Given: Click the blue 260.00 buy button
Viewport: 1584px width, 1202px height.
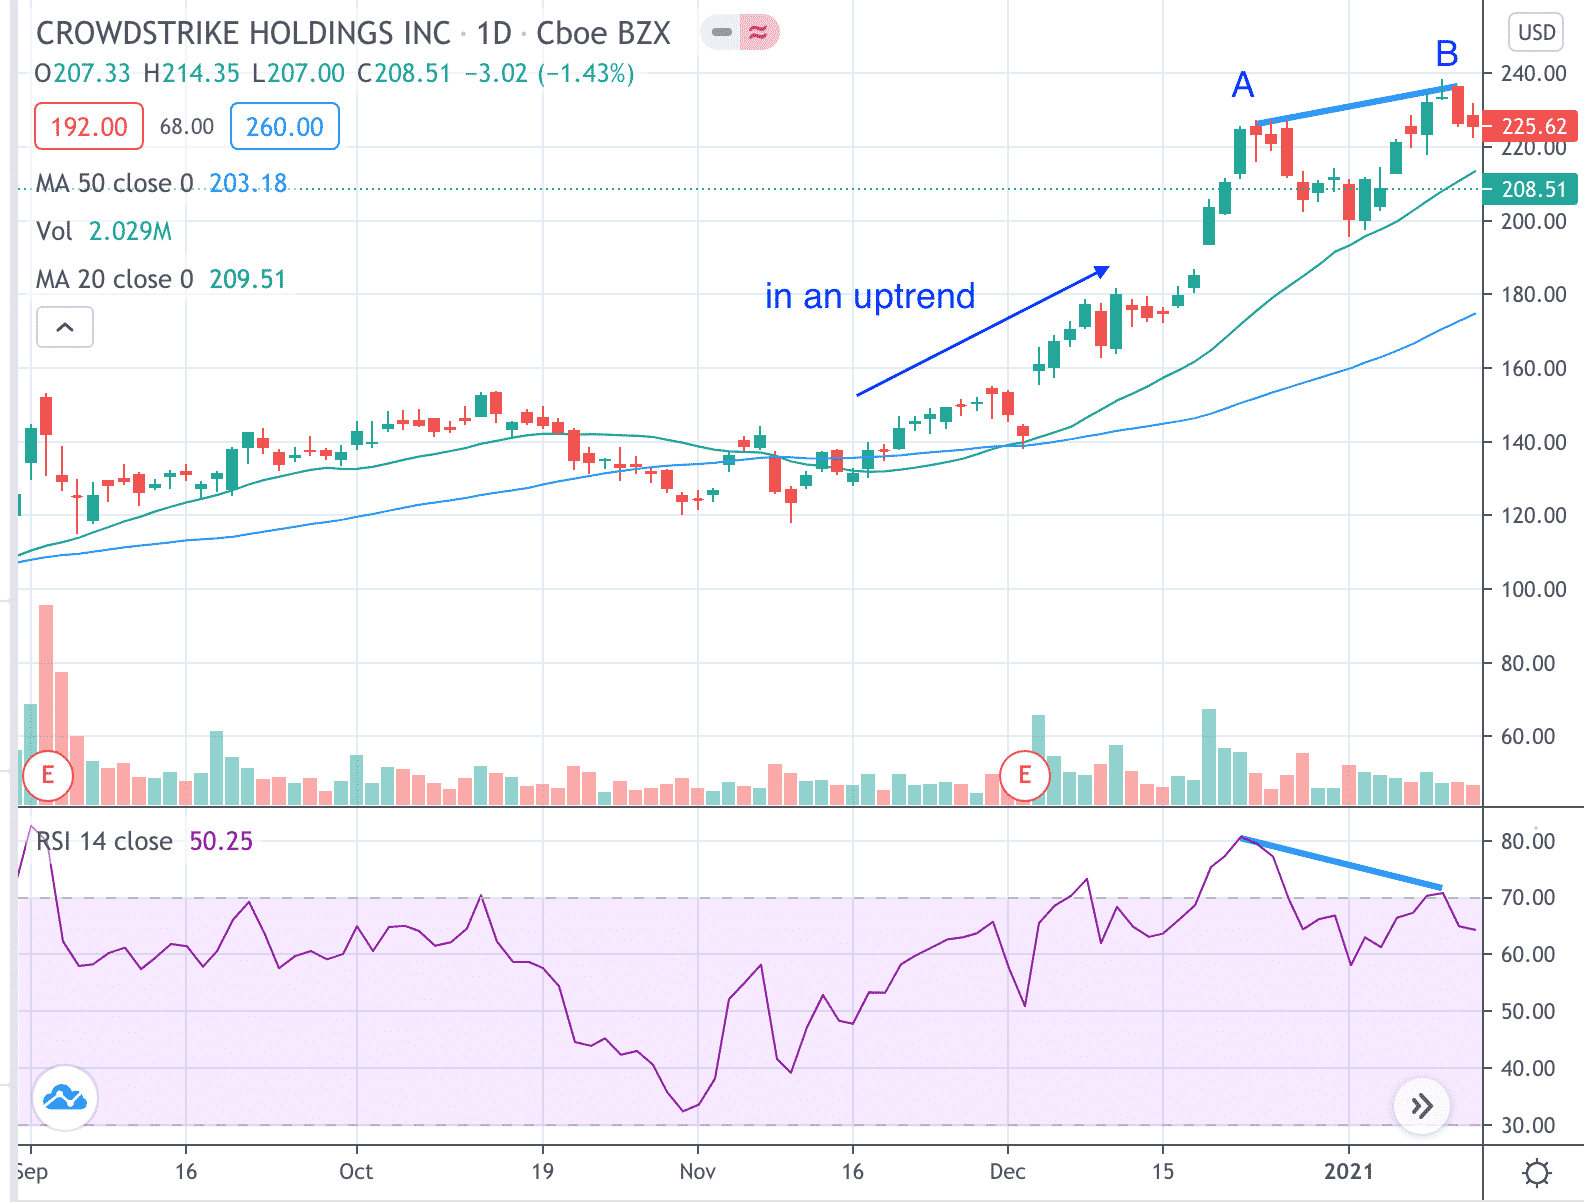Looking at the screenshot, I should [285, 127].
